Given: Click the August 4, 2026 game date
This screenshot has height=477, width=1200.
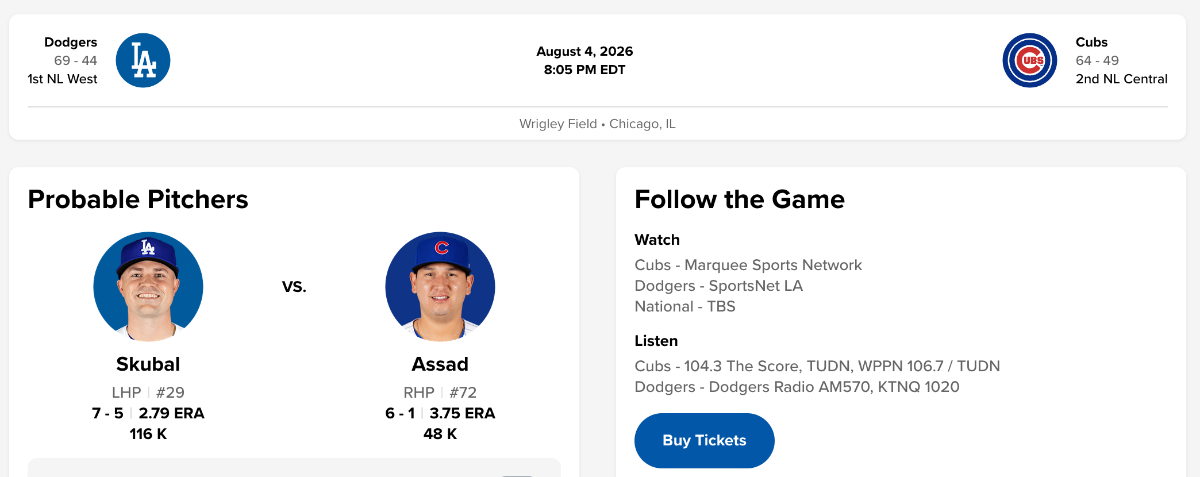Looking at the screenshot, I should click(x=585, y=51).
